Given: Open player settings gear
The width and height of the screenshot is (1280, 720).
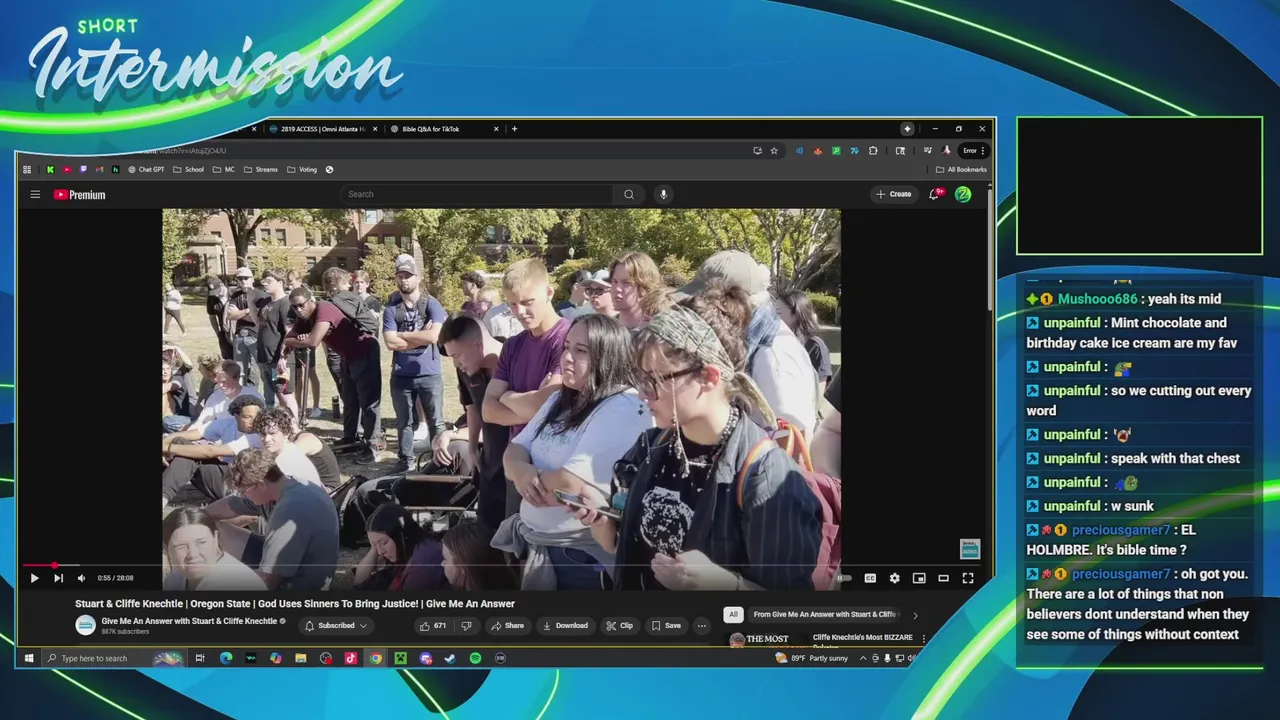Looking at the screenshot, I should tap(894, 578).
